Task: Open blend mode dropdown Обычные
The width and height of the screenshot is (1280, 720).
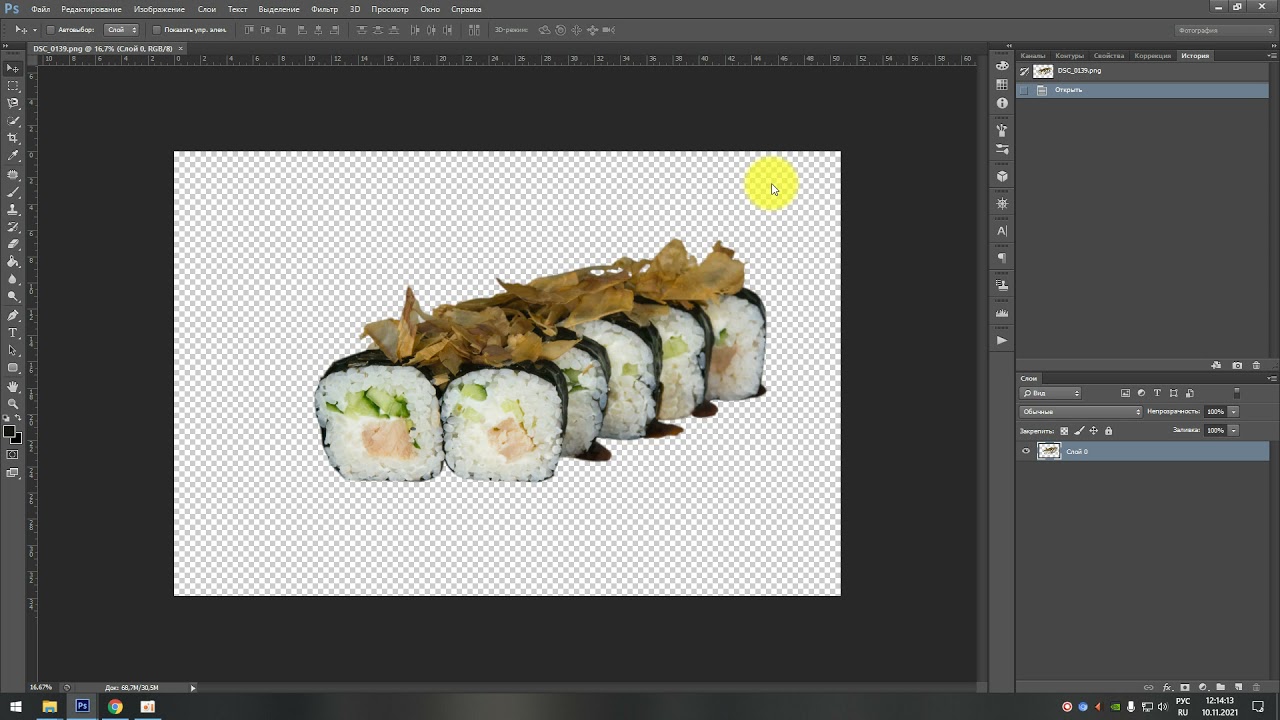Action: point(1080,412)
